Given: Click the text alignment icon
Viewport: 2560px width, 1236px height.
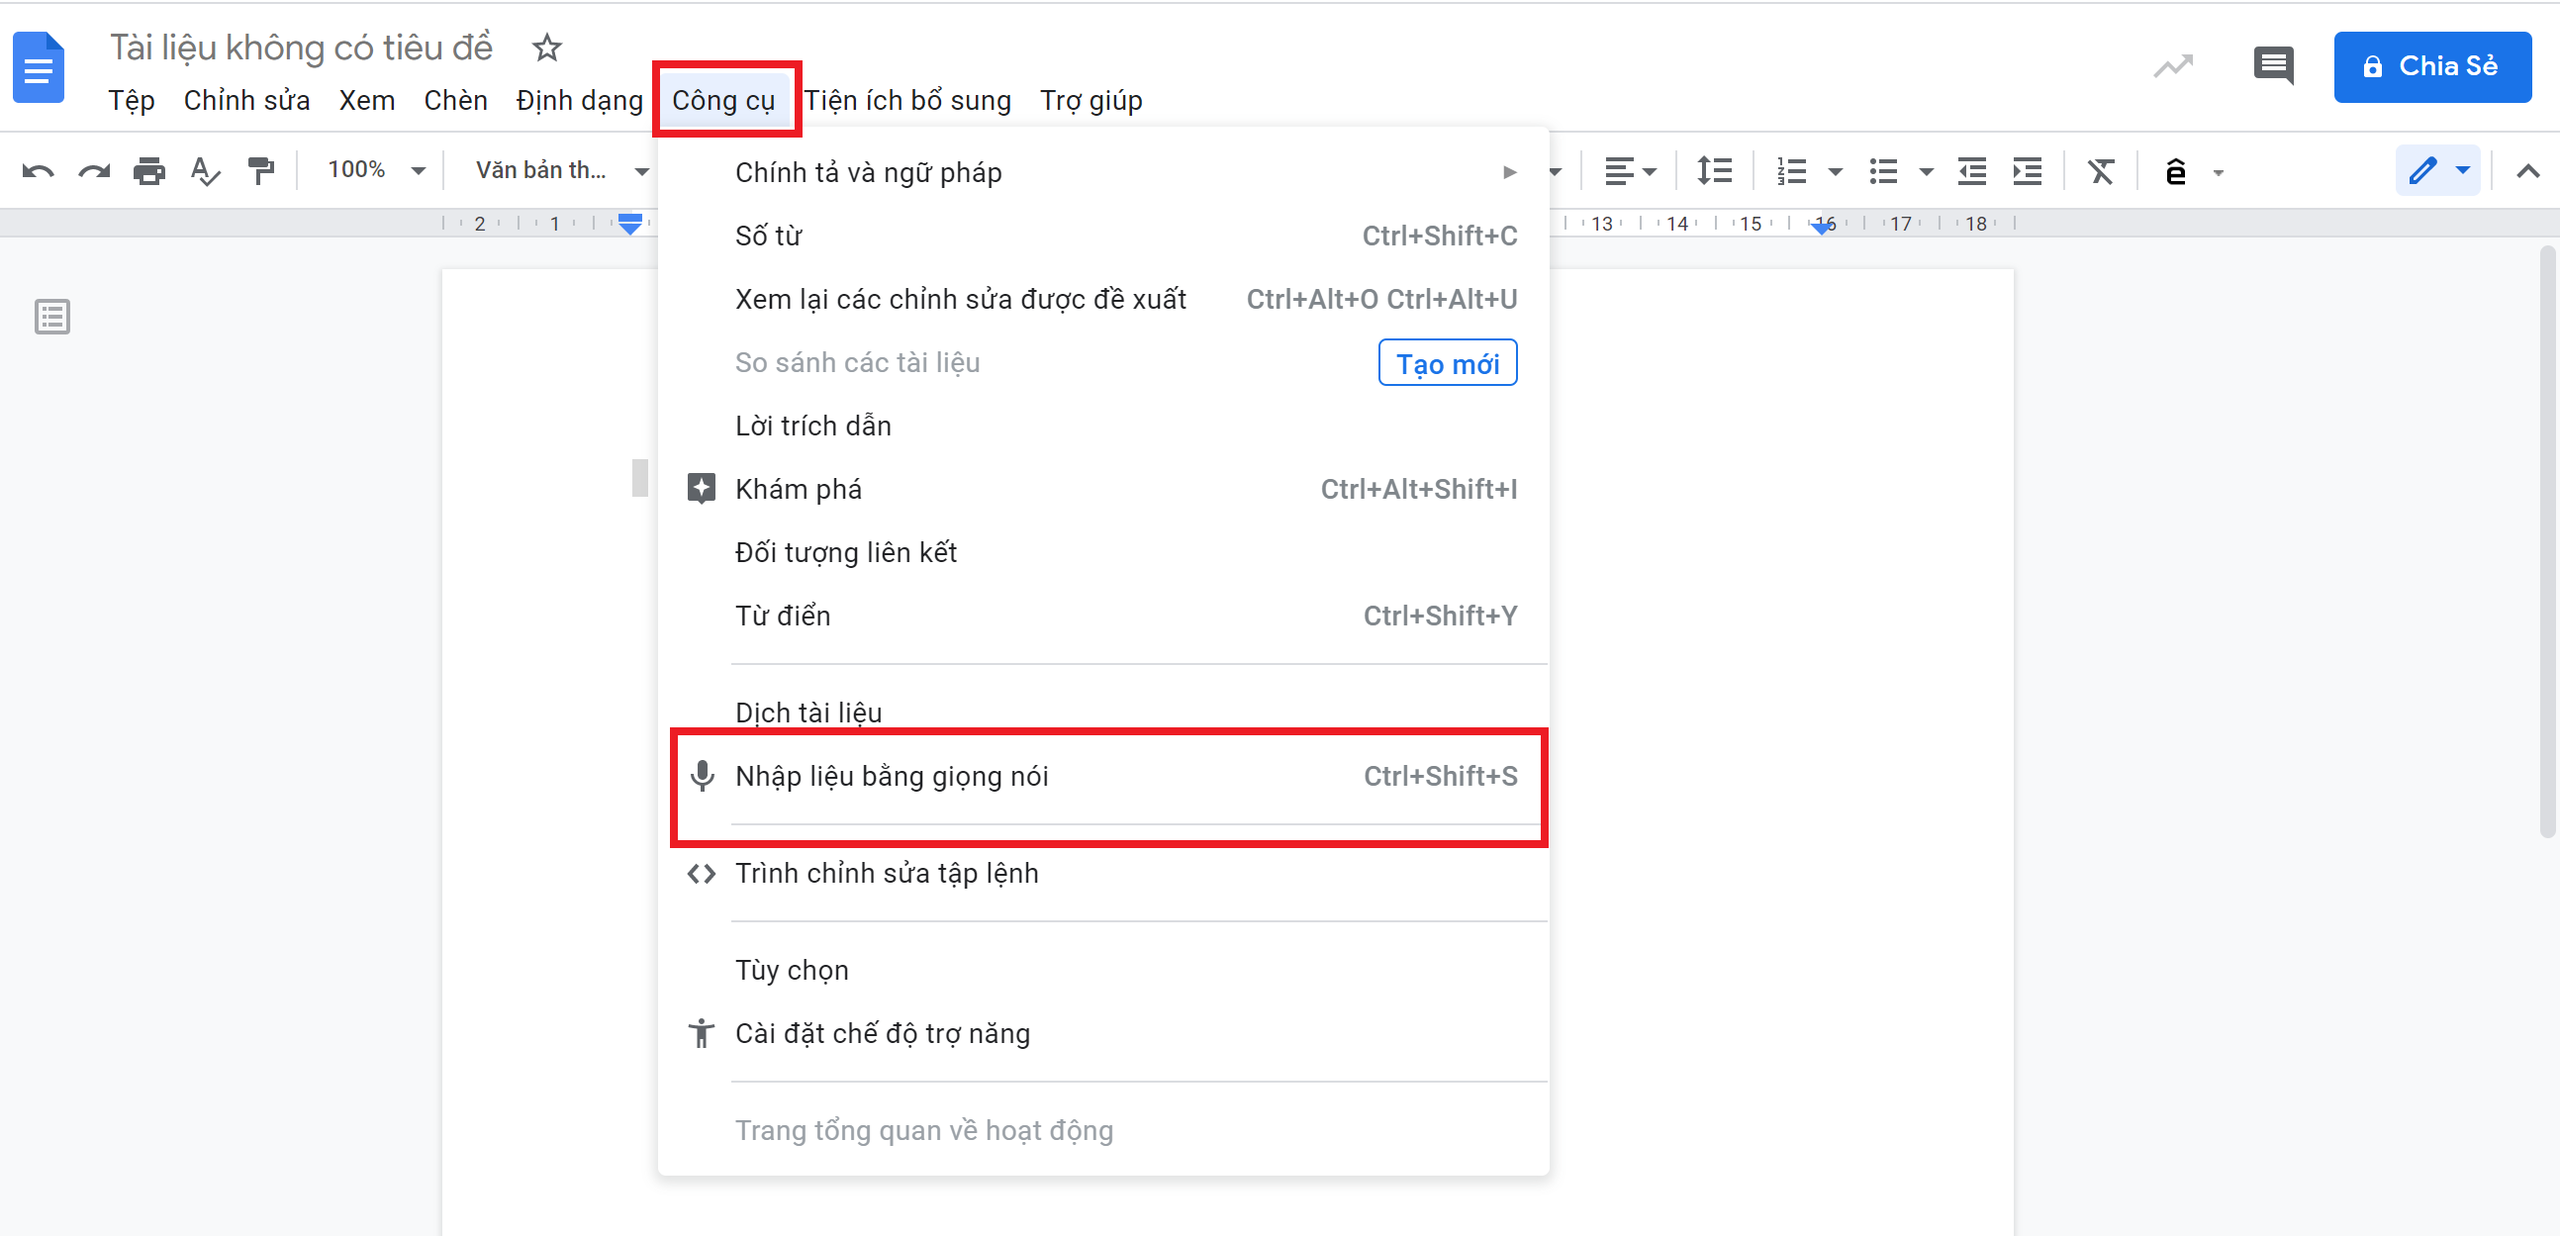Looking at the screenshot, I should click(1616, 171).
